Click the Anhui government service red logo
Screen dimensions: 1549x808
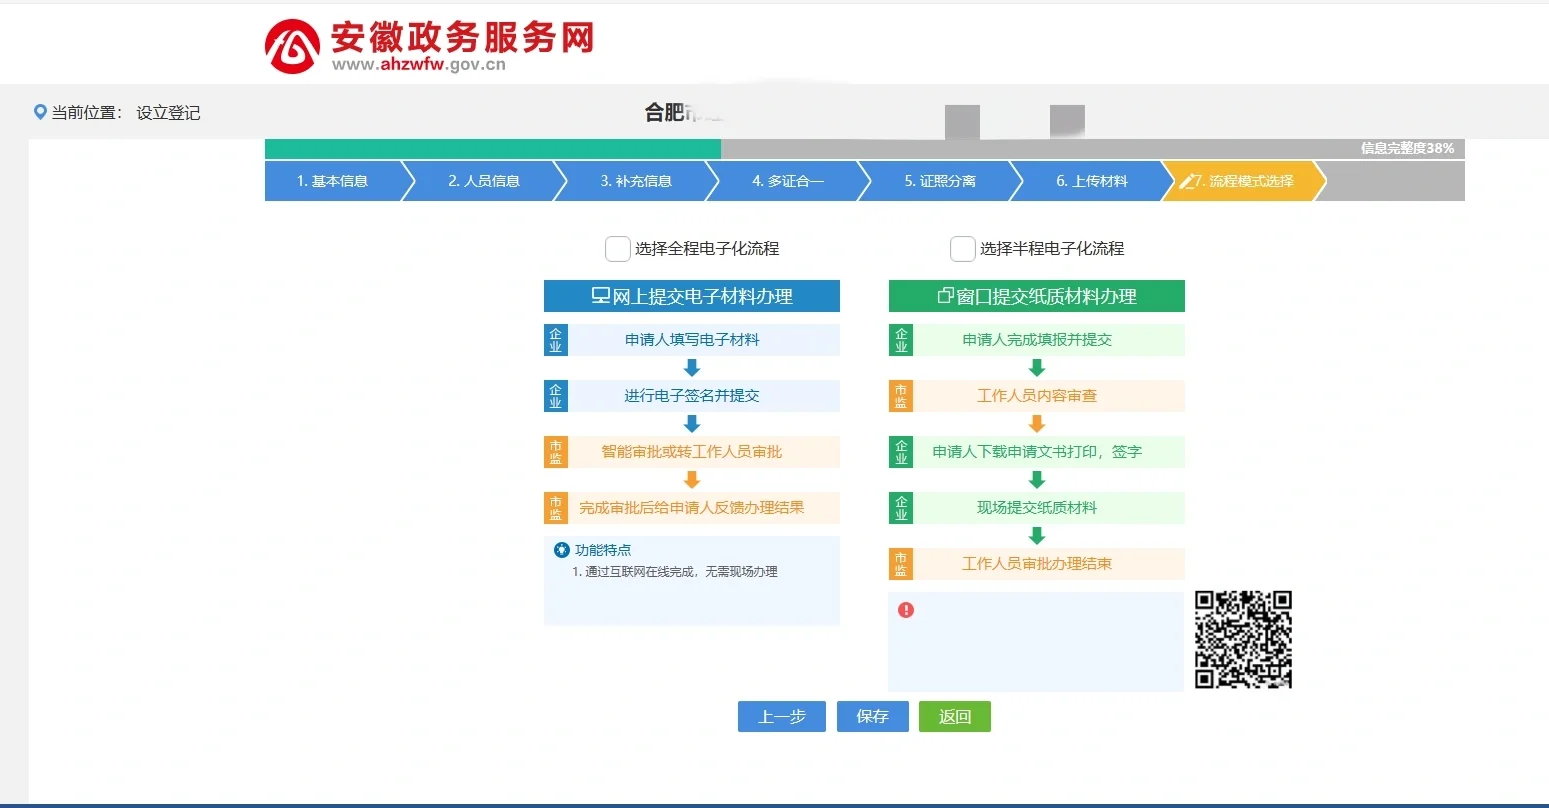[x=292, y=46]
